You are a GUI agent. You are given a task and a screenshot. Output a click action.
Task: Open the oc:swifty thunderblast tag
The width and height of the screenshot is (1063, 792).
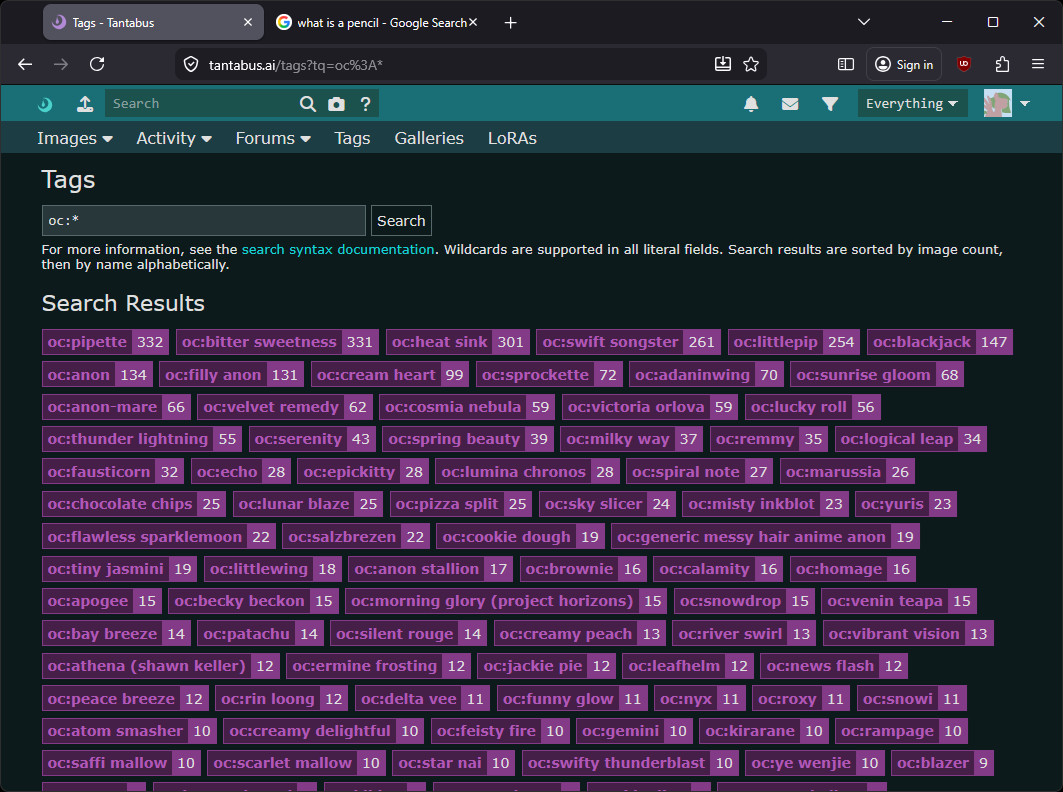click(630, 763)
